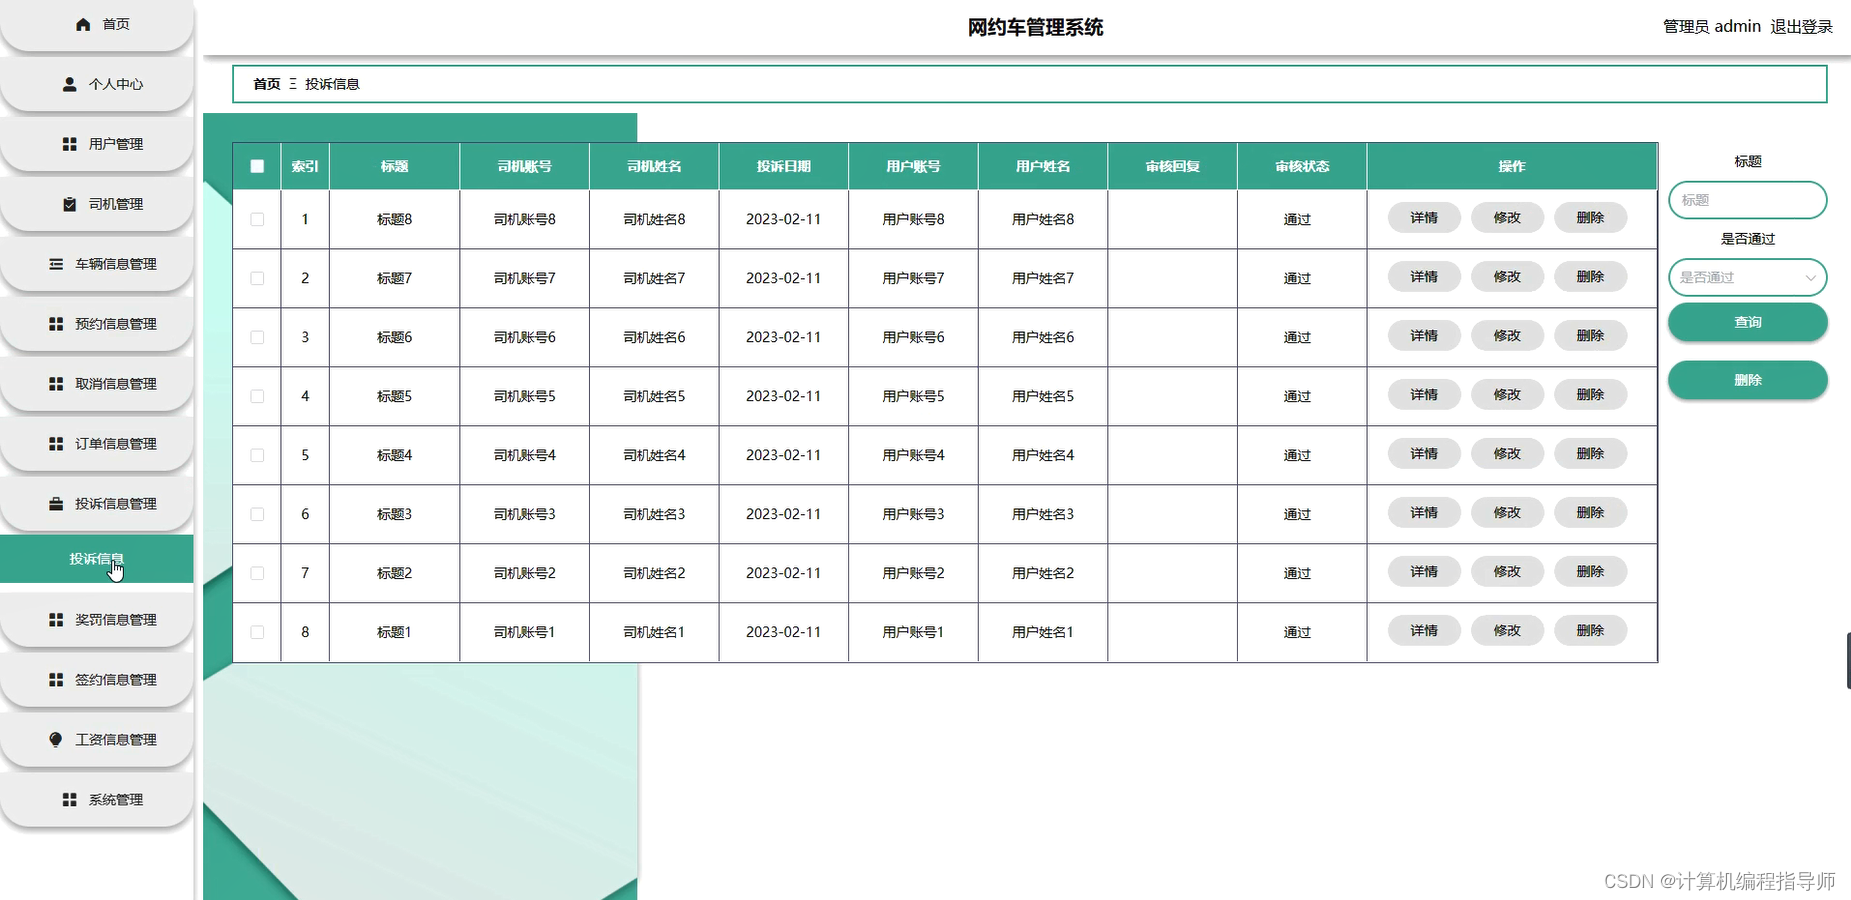The height and width of the screenshot is (900, 1851).
Task: Click the grid icon beside 预约信息管理
Action: click(x=56, y=324)
